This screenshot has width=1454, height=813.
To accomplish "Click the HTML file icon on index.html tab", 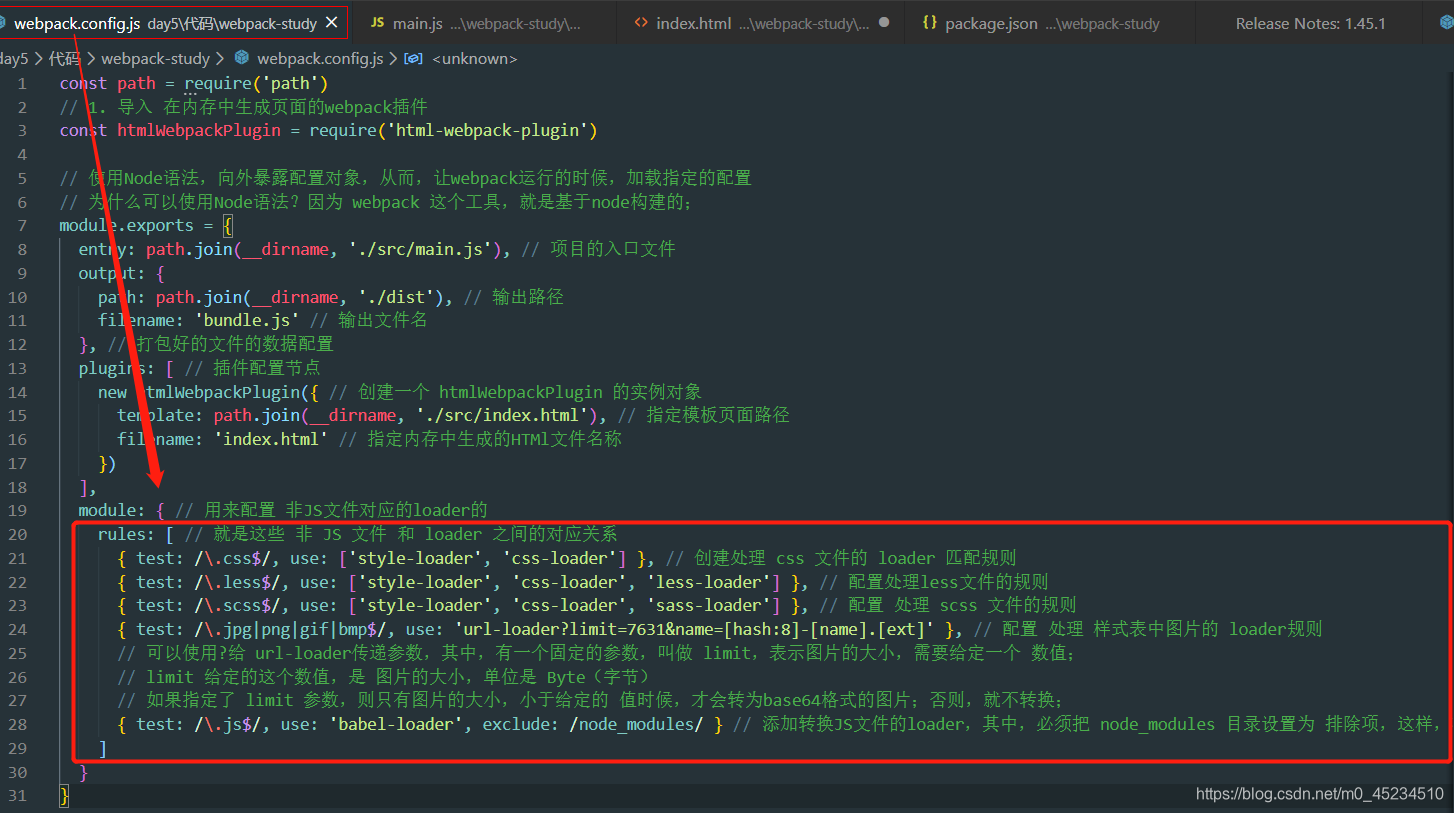I will [x=641, y=22].
